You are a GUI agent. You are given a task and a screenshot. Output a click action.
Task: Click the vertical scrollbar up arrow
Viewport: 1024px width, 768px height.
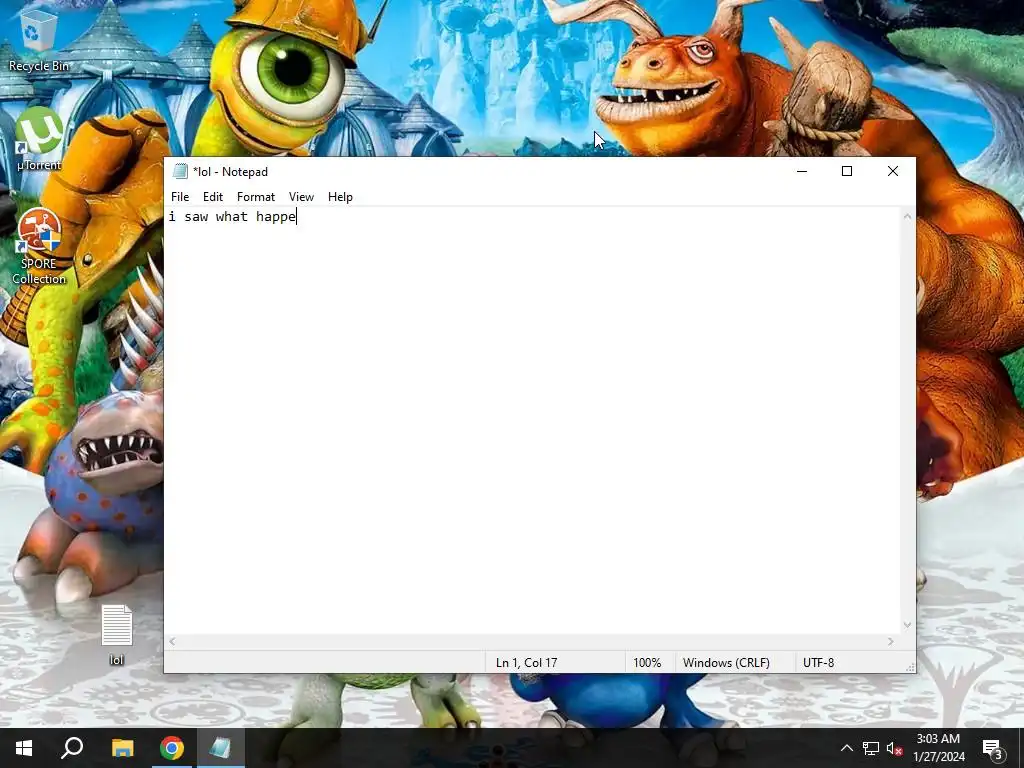click(x=907, y=216)
